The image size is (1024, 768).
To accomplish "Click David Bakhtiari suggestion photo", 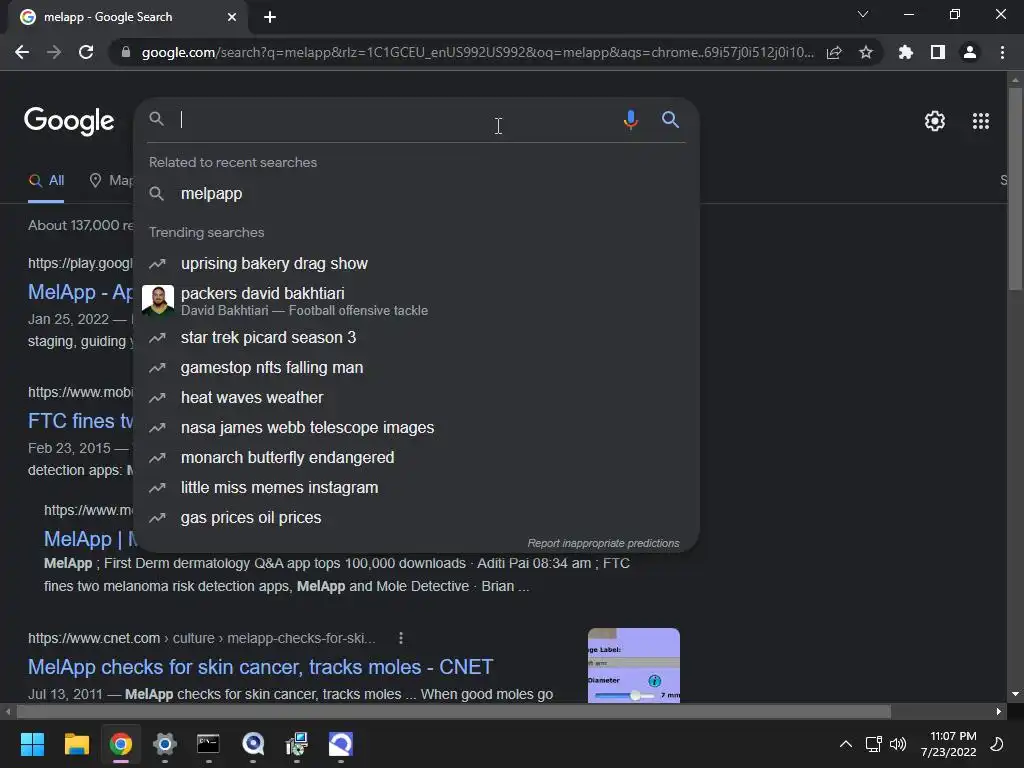I will point(158,300).
